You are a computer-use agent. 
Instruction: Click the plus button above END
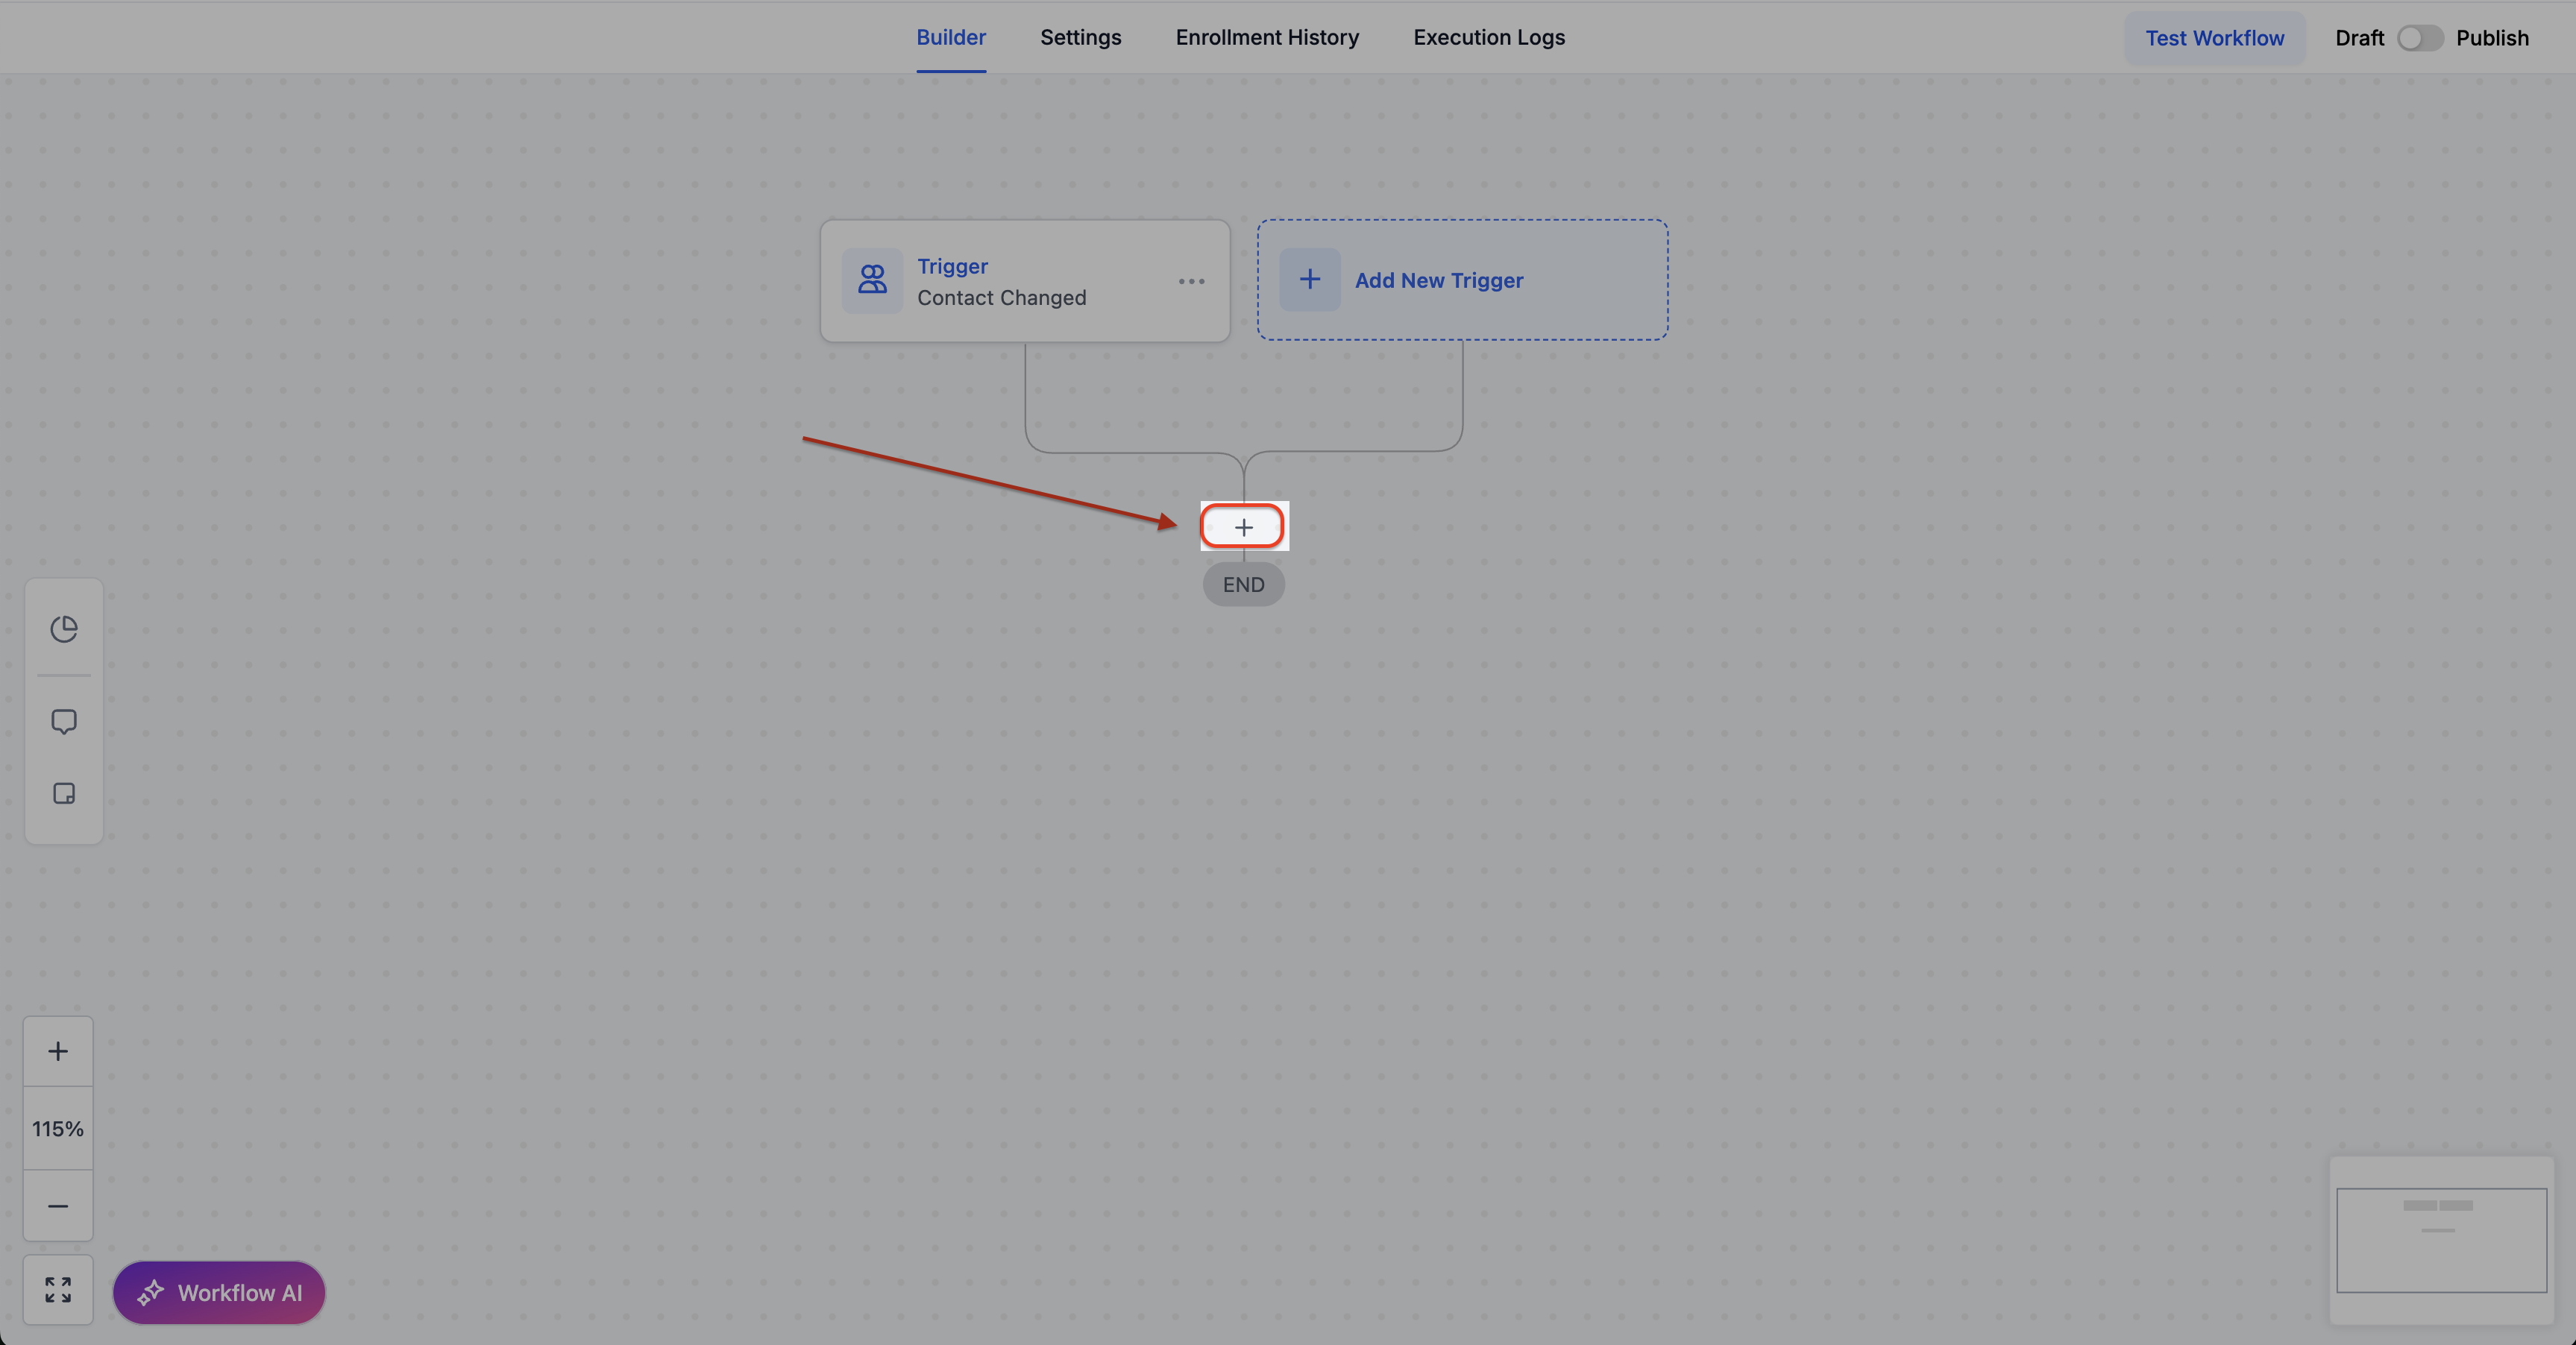coord(1243,527)
